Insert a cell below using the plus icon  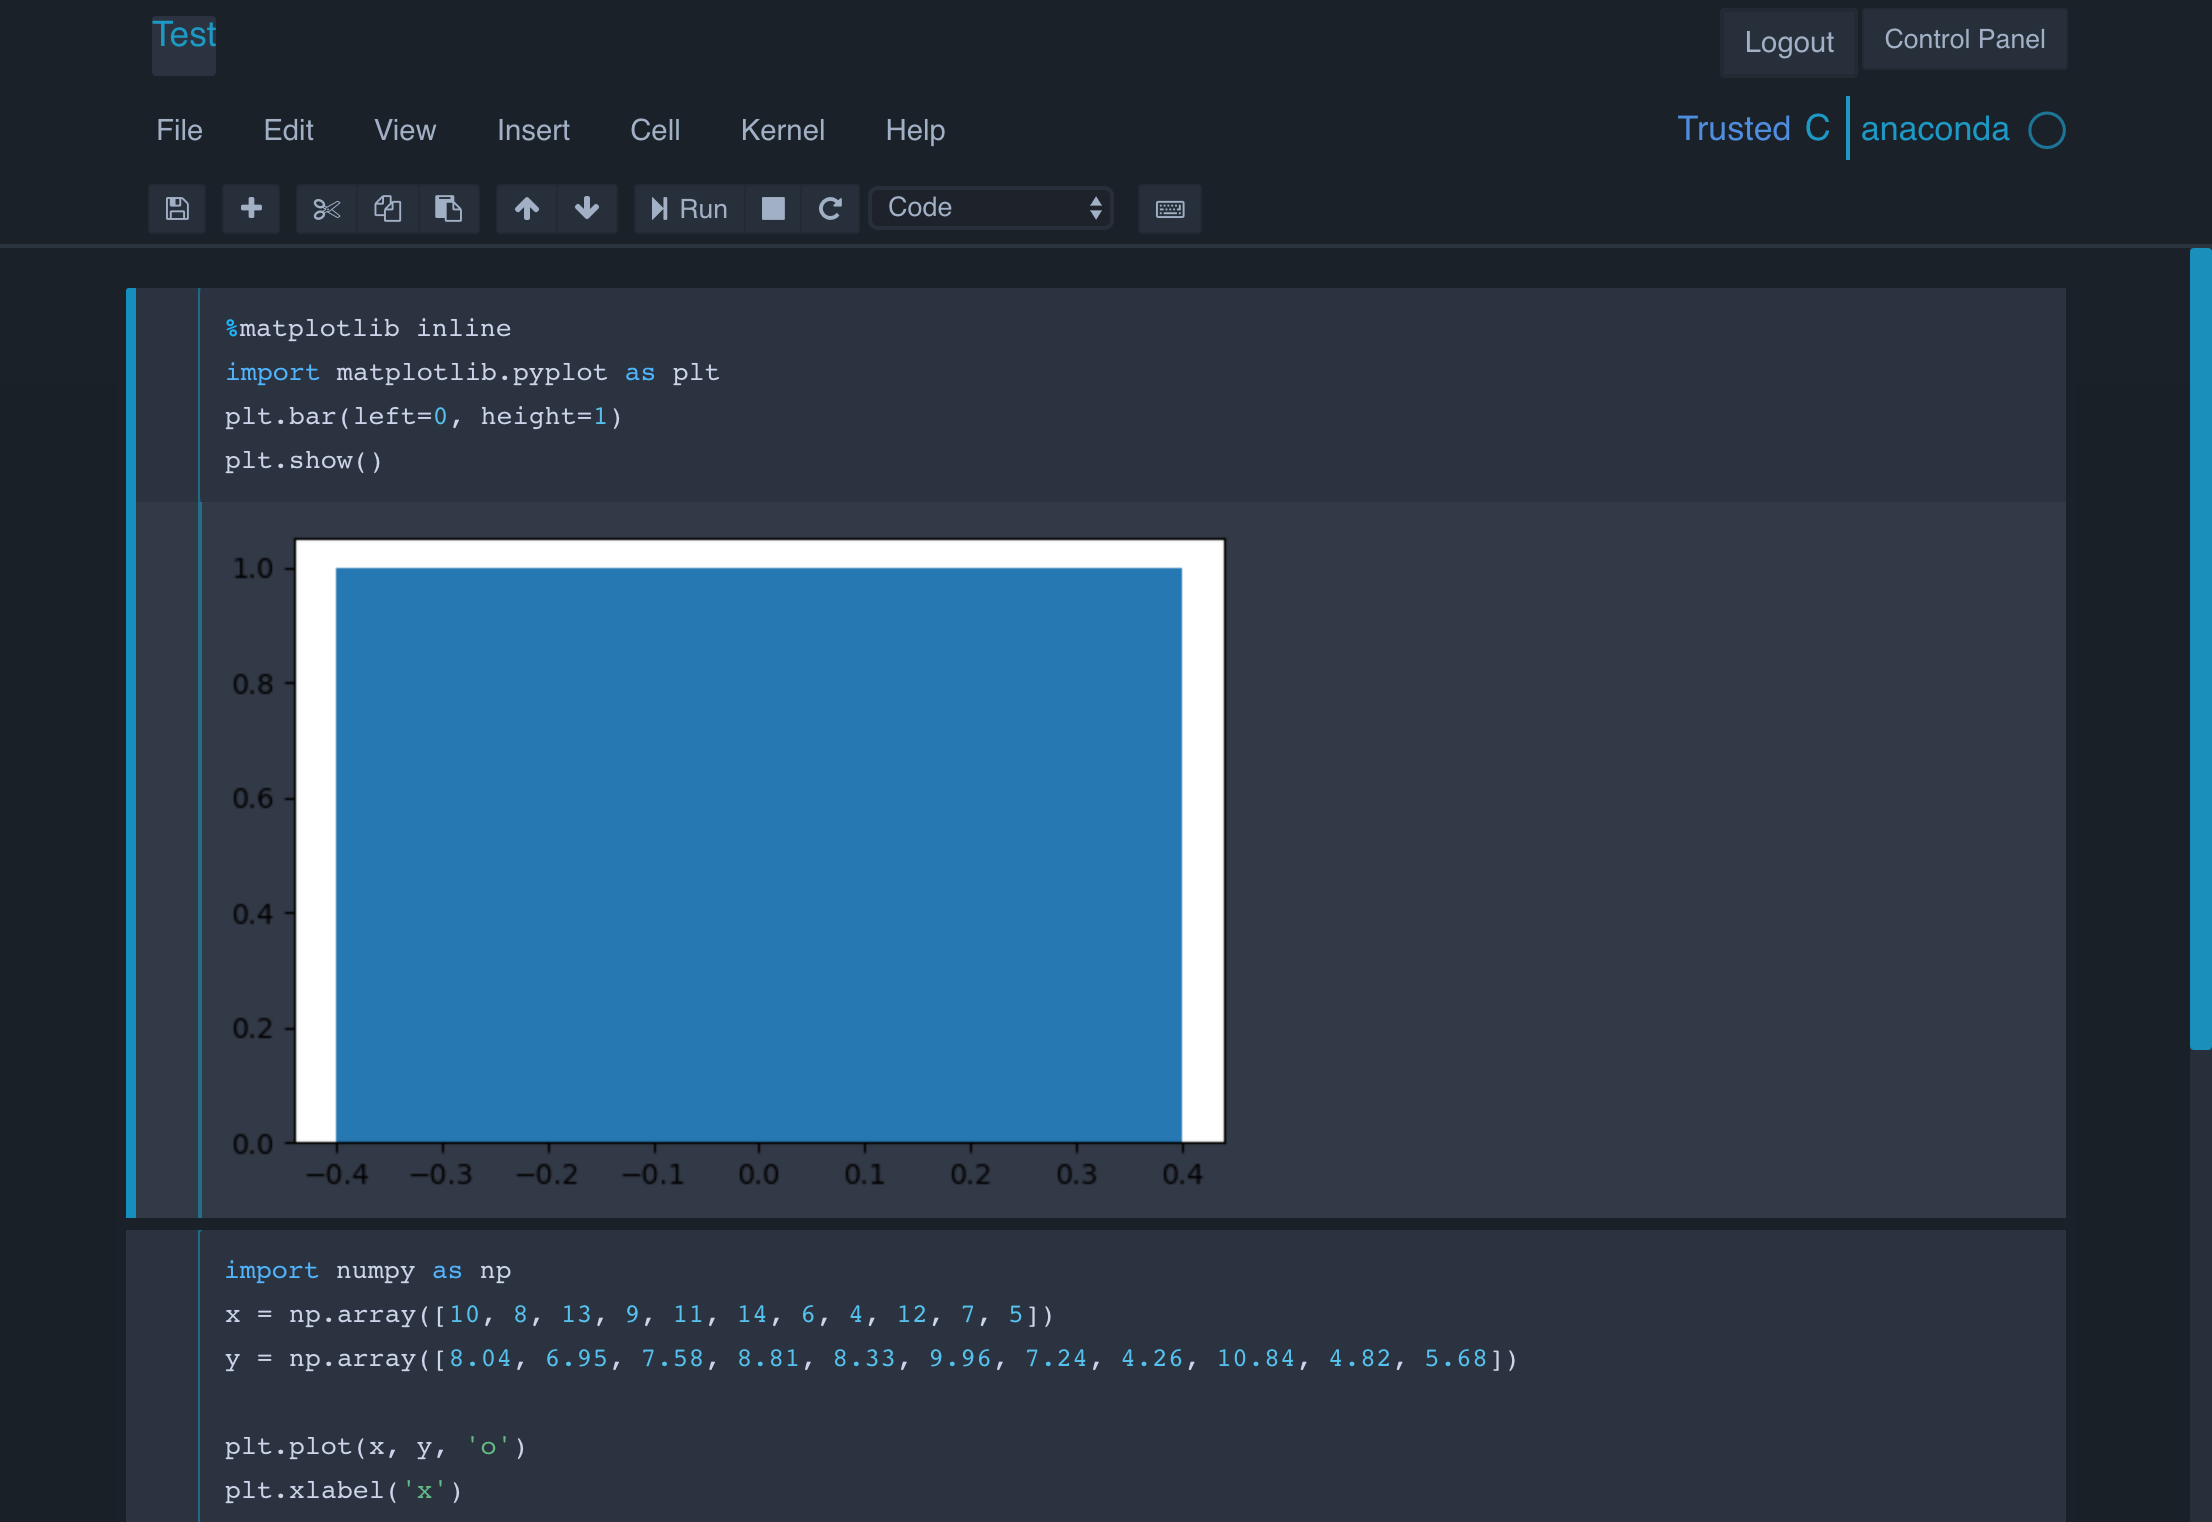251,208
